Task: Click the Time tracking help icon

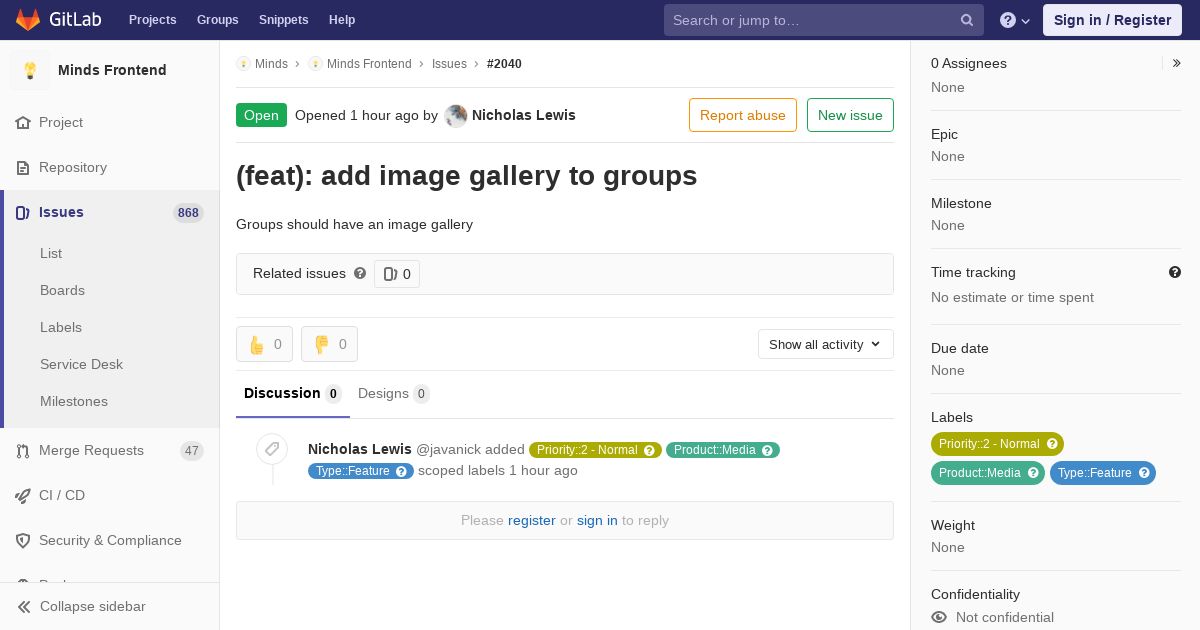Action: coord(1175,272)
